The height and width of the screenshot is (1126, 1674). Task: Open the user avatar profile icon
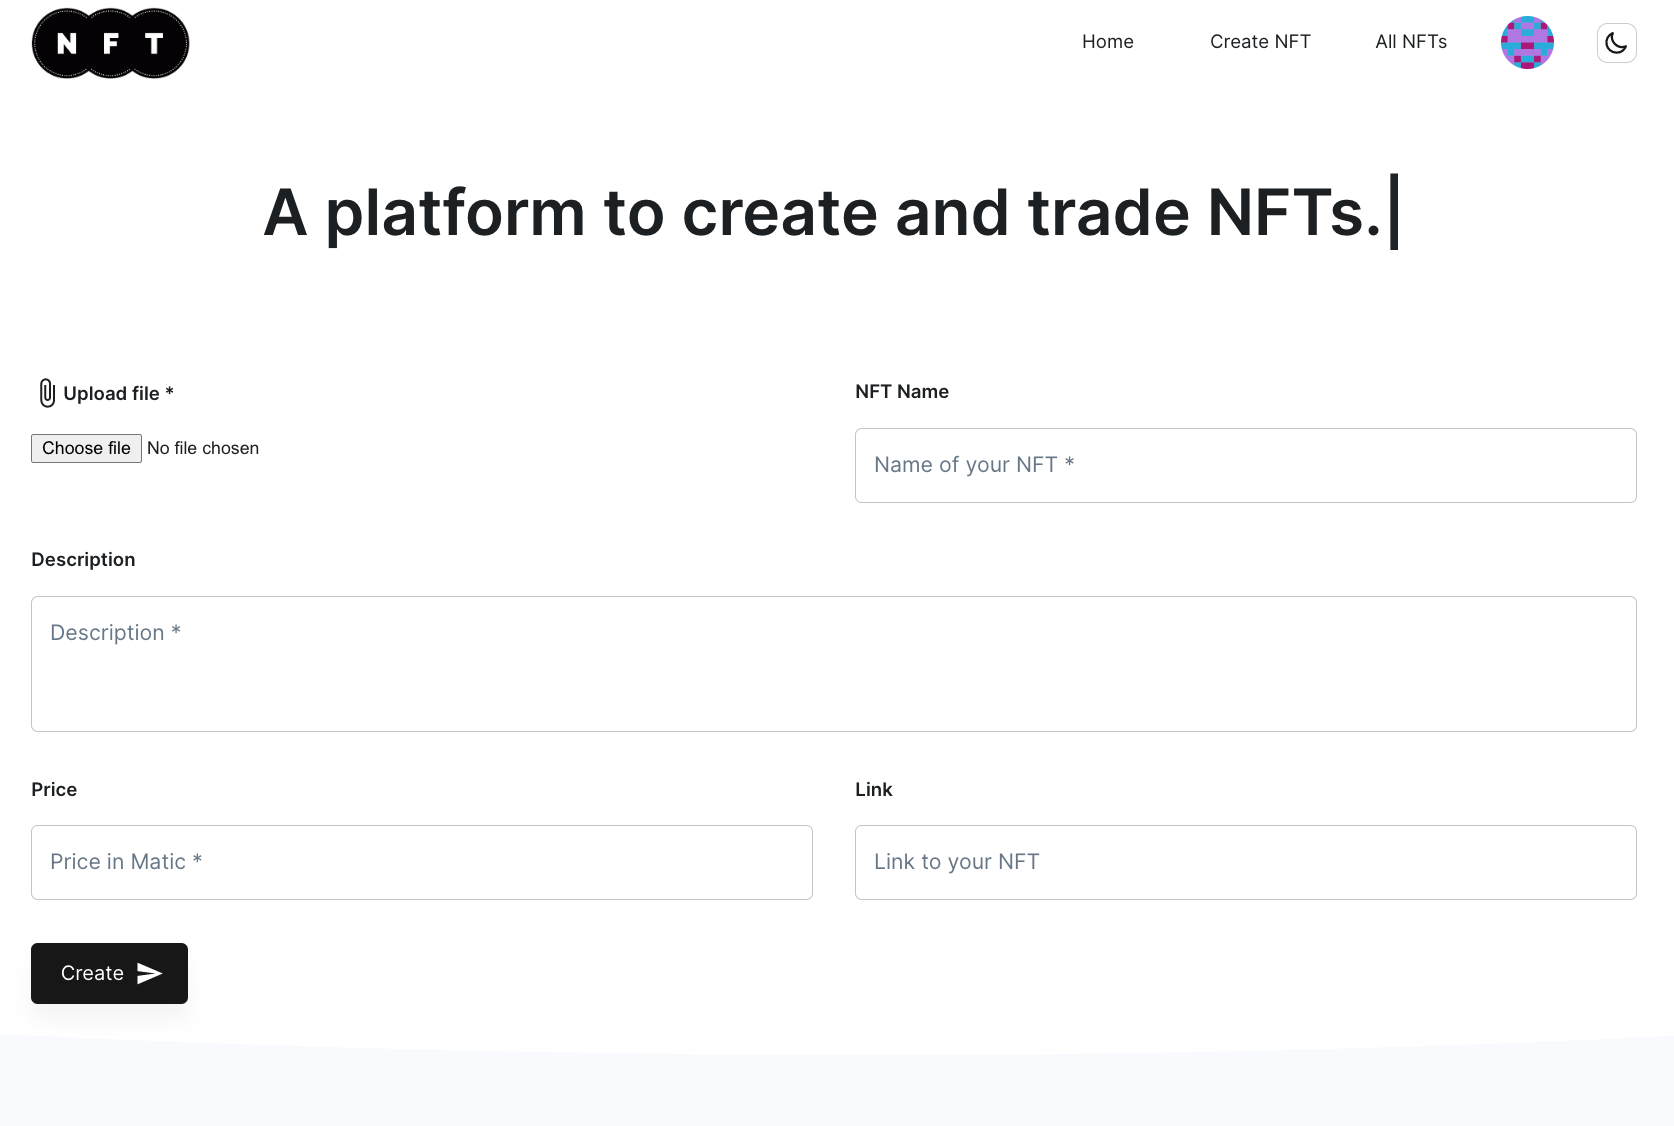1527,43
